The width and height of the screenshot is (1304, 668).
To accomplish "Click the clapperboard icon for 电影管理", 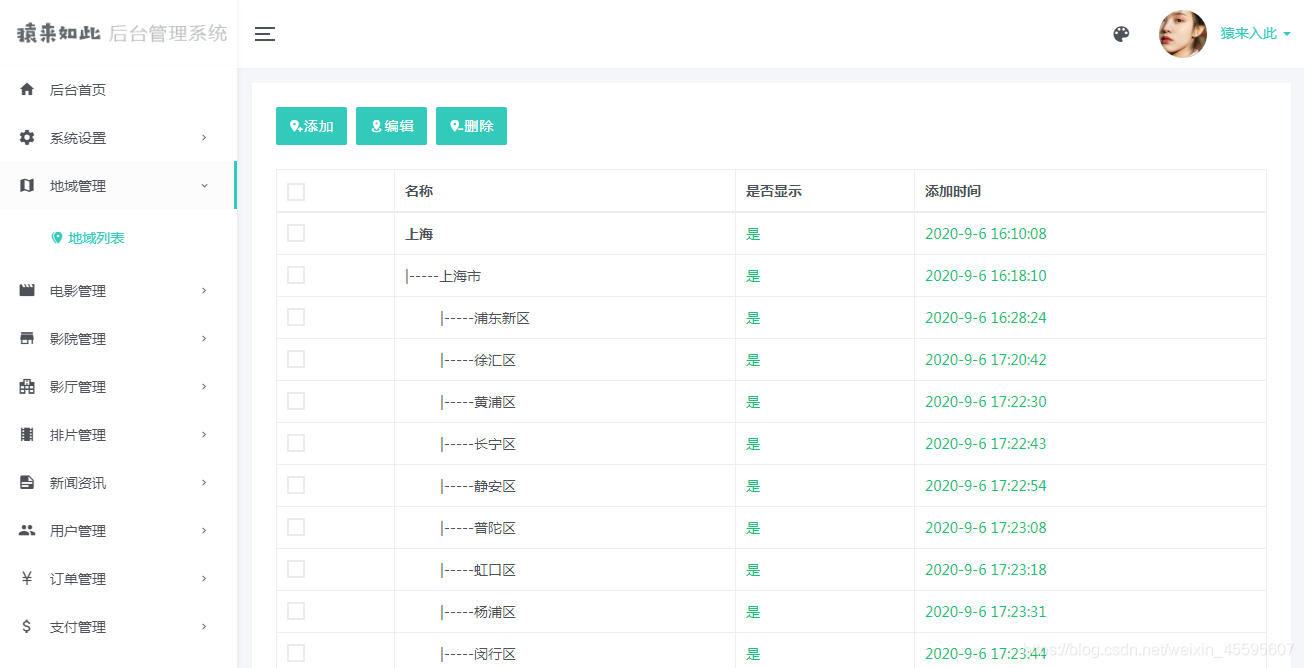I will (x=27, y=290).
